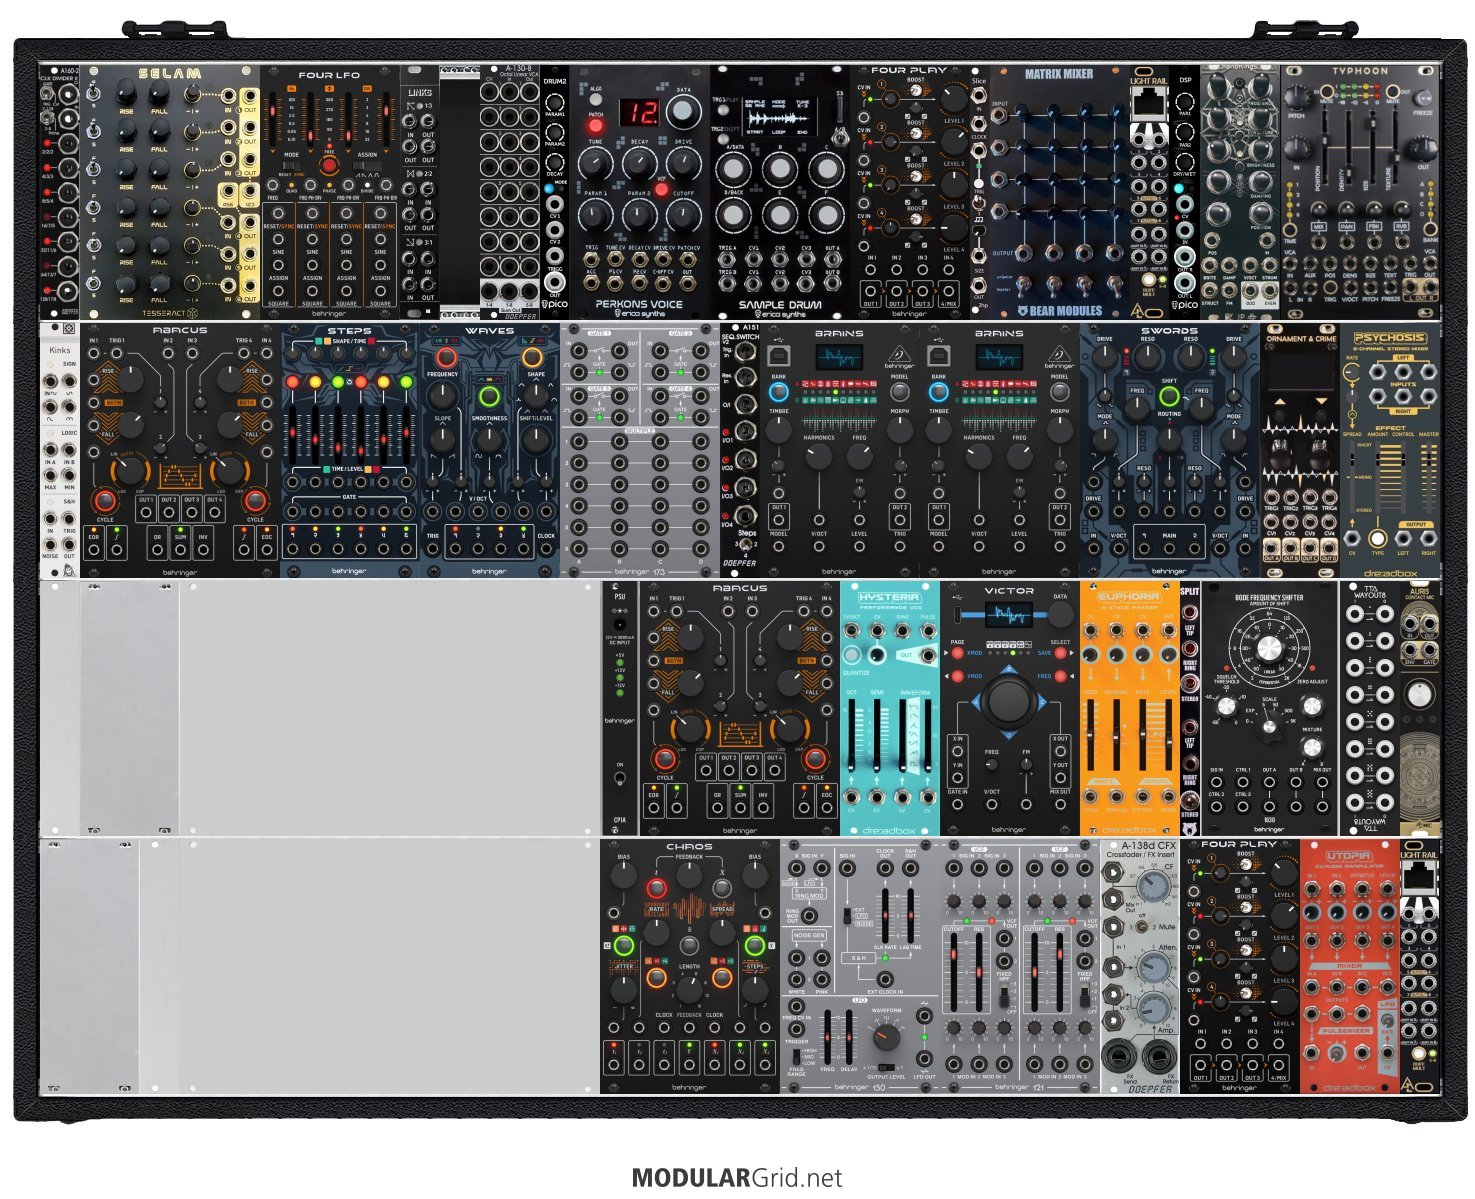Click the FEED fader on Euphoria
This screenshot has height=1199, width=1475.
coord(1091,737)
